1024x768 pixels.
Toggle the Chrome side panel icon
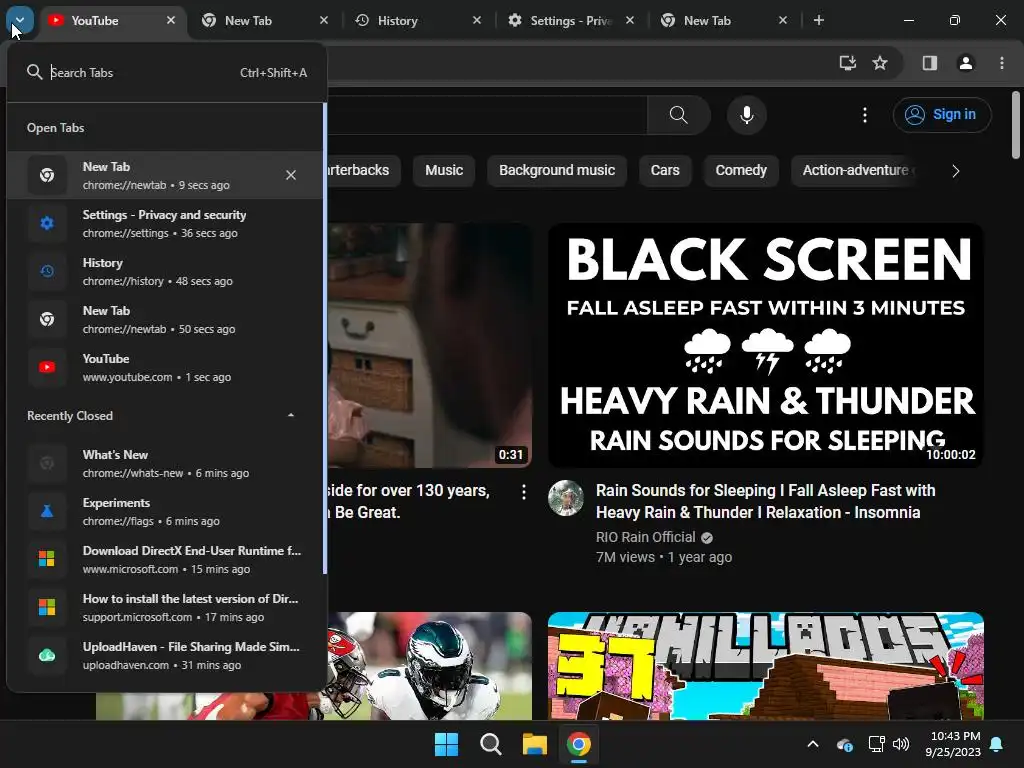point(930,63)
